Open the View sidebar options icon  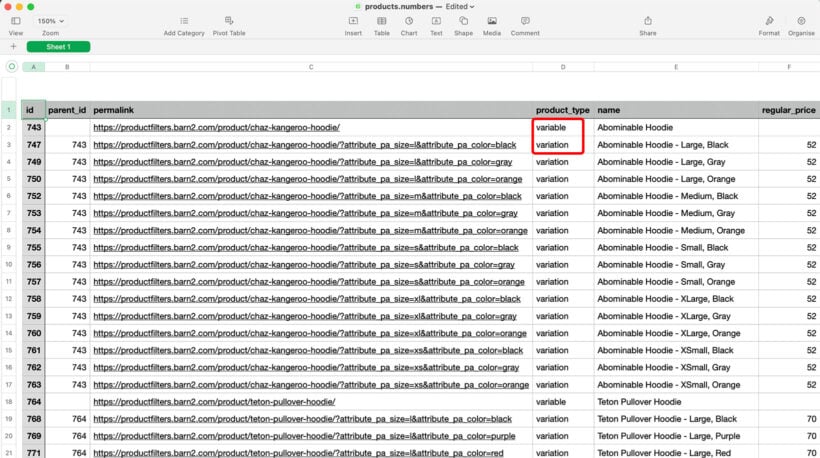click(16, 21)
